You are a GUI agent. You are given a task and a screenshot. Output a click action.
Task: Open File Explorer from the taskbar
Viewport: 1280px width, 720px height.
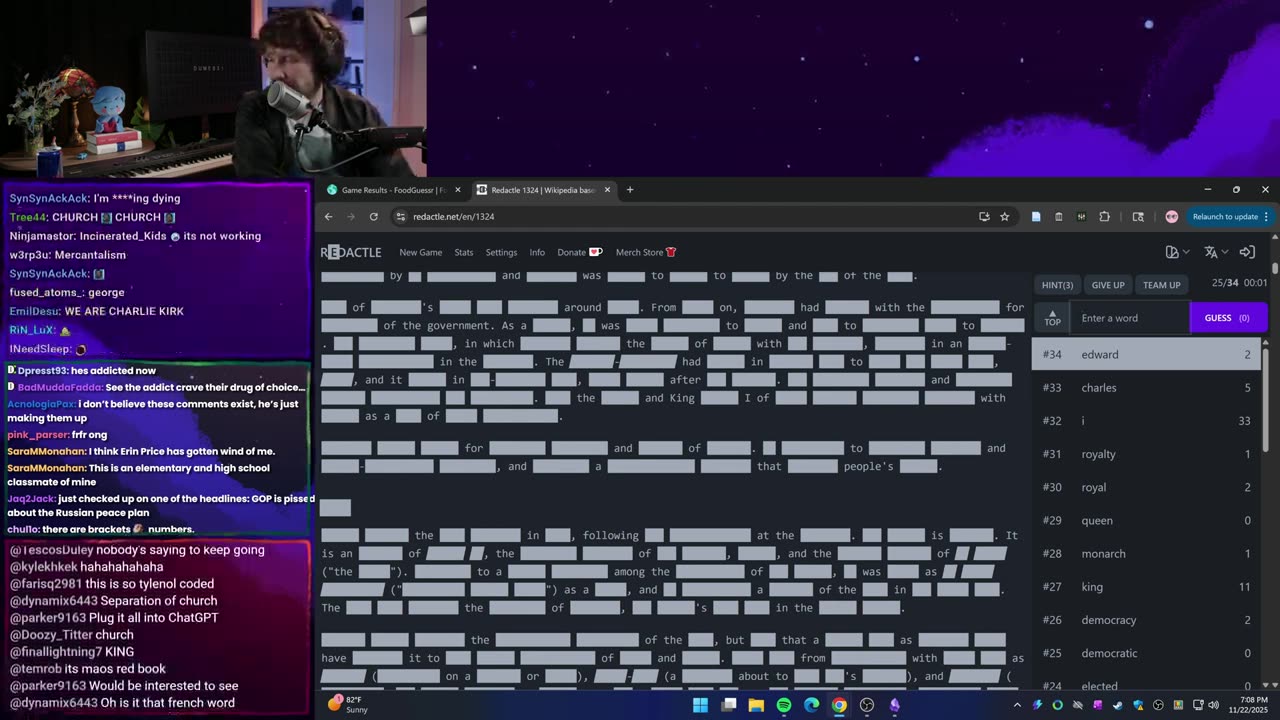756,705
